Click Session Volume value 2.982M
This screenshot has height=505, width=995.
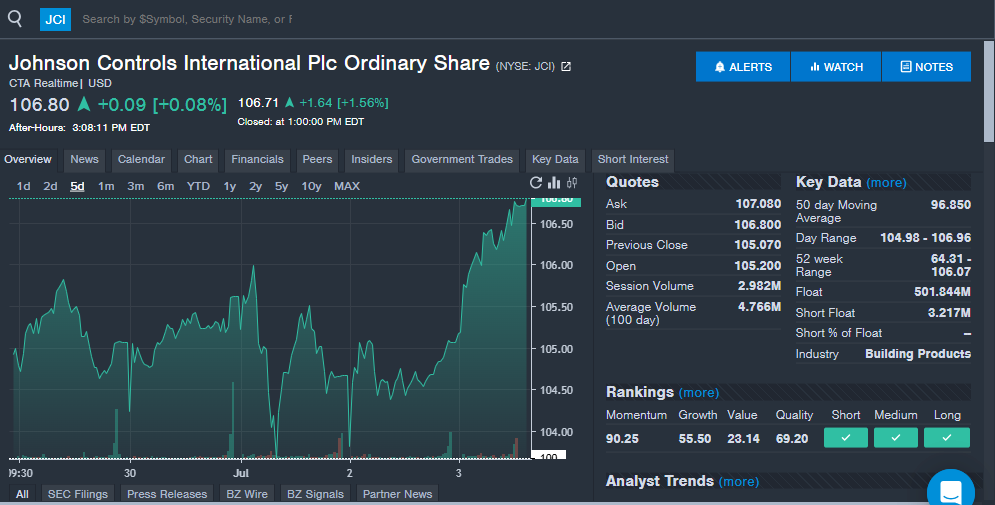pos(759,286)
